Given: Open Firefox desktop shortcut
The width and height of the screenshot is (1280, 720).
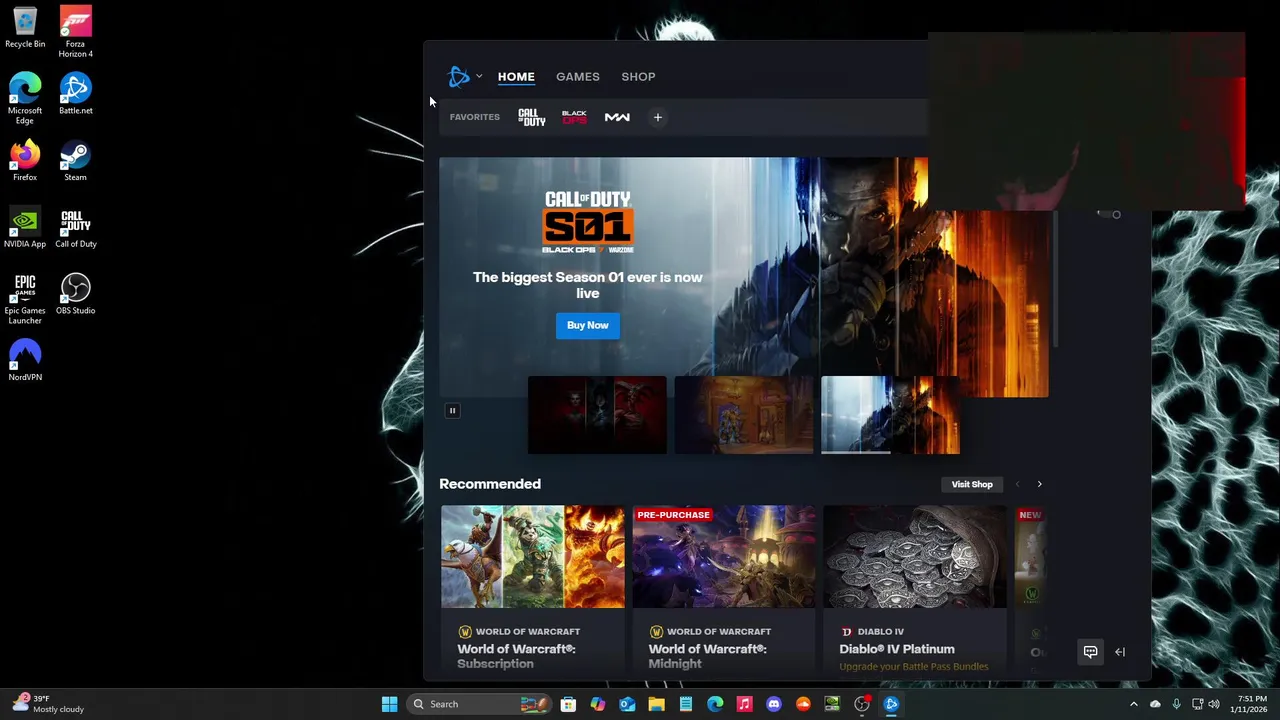Looking at the screenshot, I should click(25, 161).
